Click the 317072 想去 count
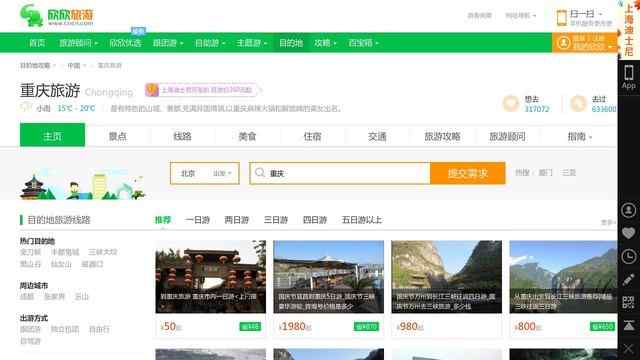 (537, 109)
